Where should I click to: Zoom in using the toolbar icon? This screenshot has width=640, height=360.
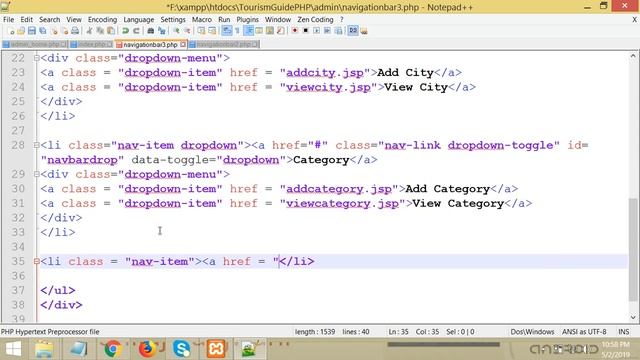[x=176, y=31]
